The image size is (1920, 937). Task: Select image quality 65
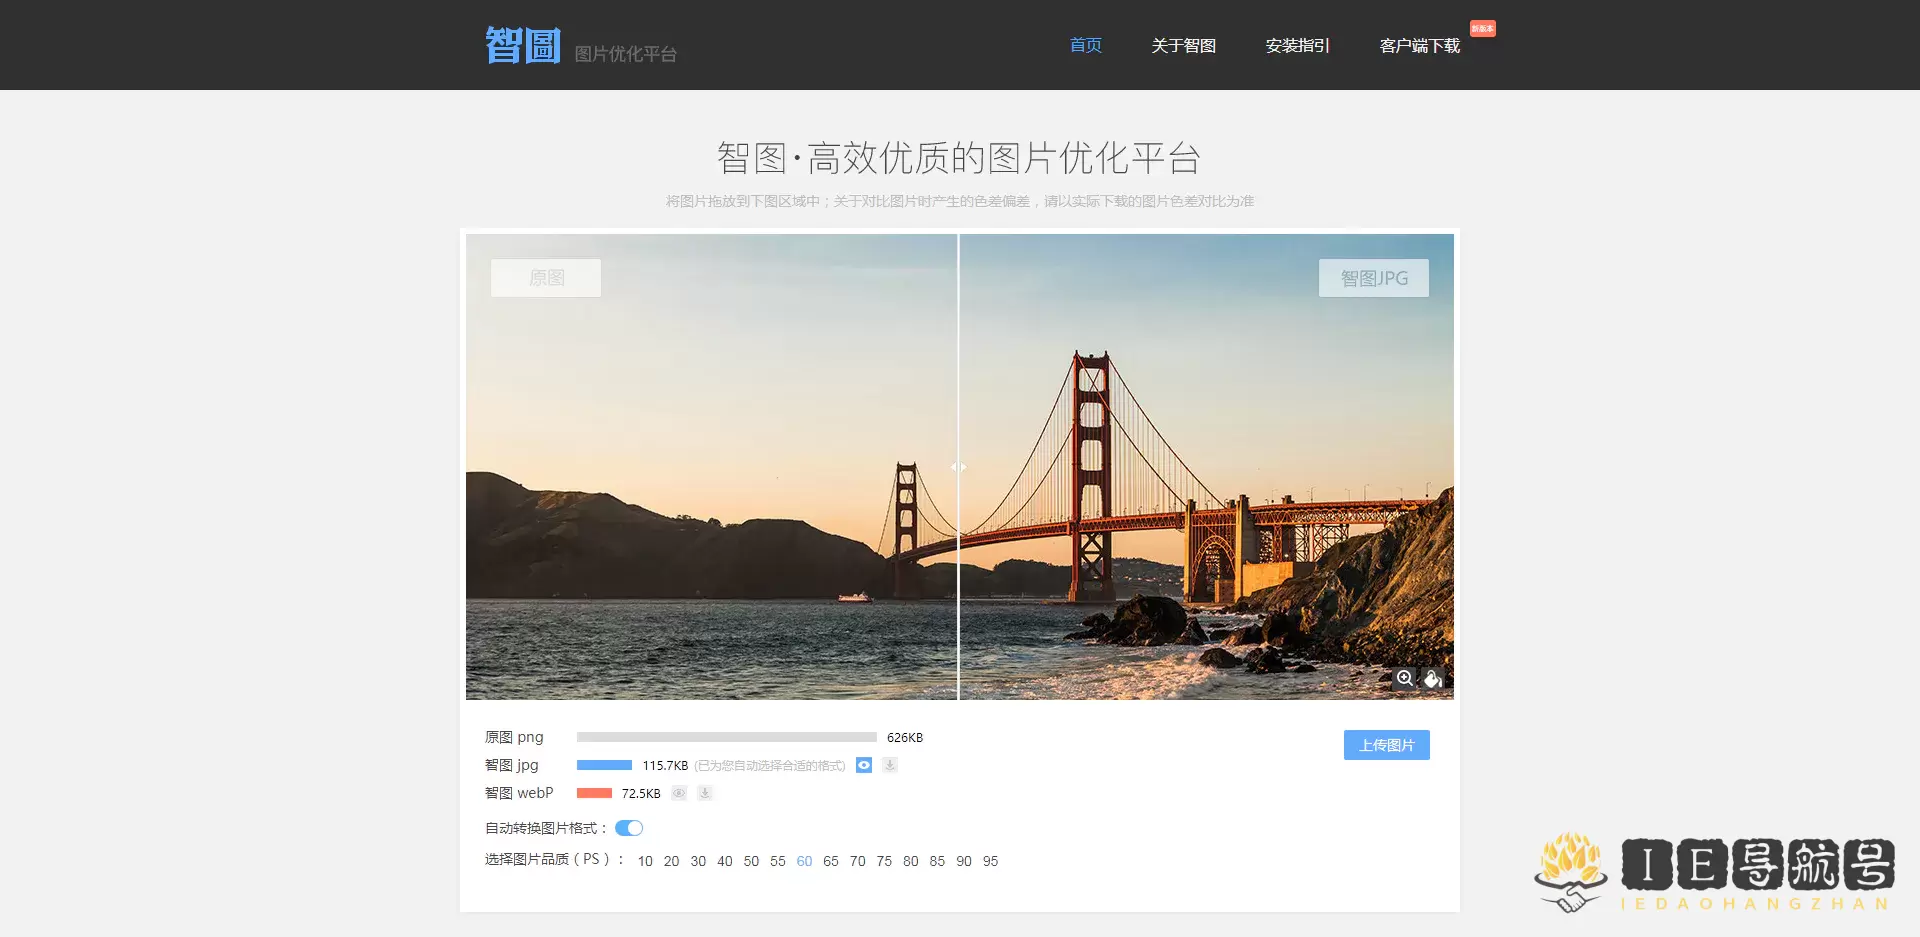(x=831, y=861)
